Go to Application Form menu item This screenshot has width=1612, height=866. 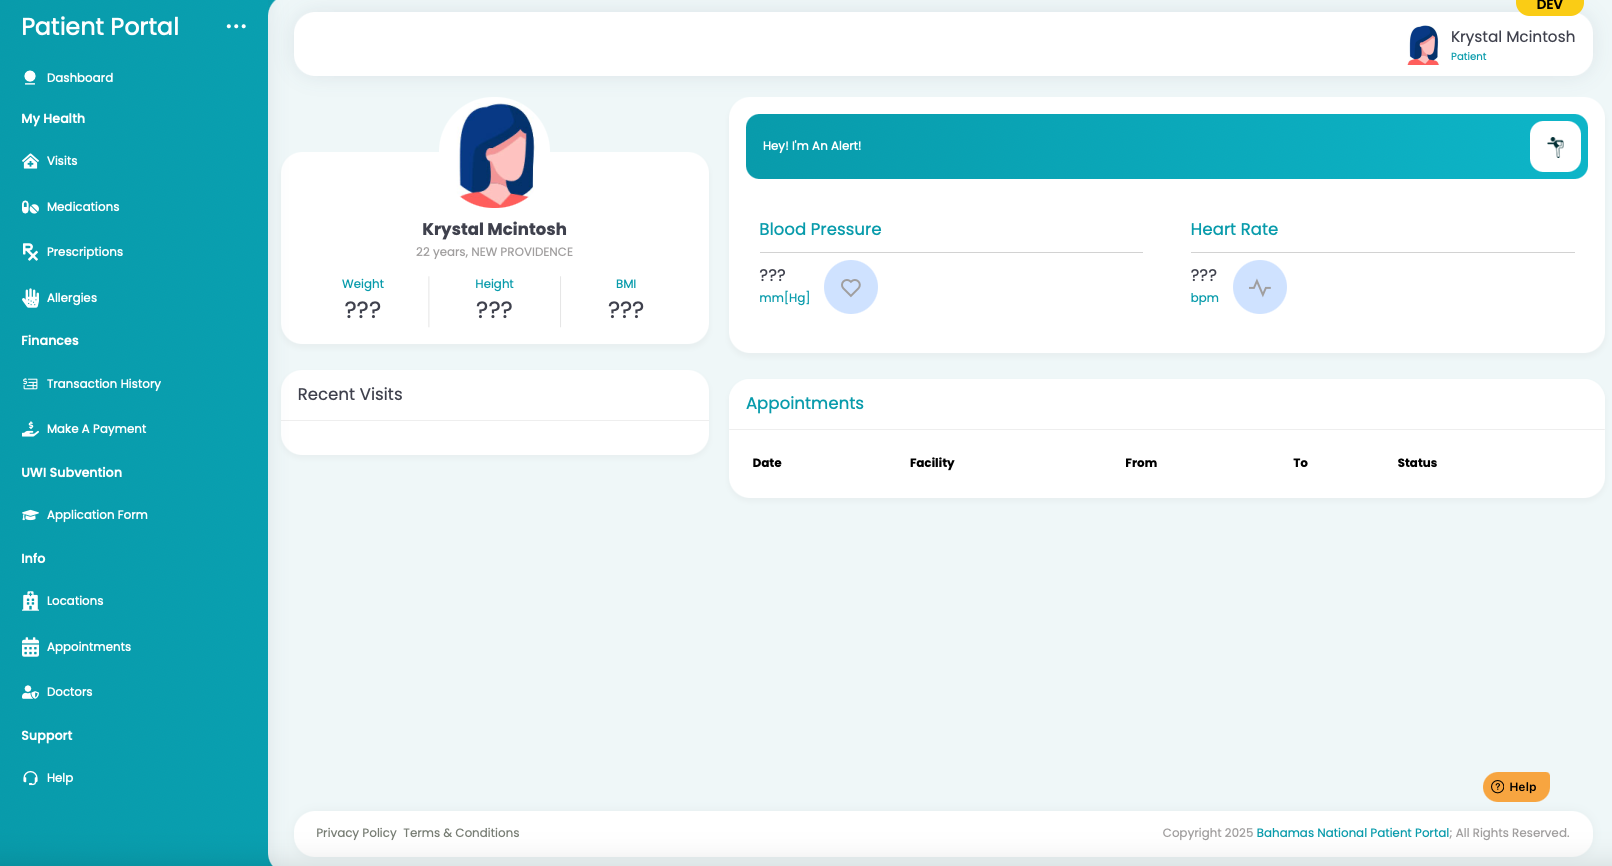(97, 515)
